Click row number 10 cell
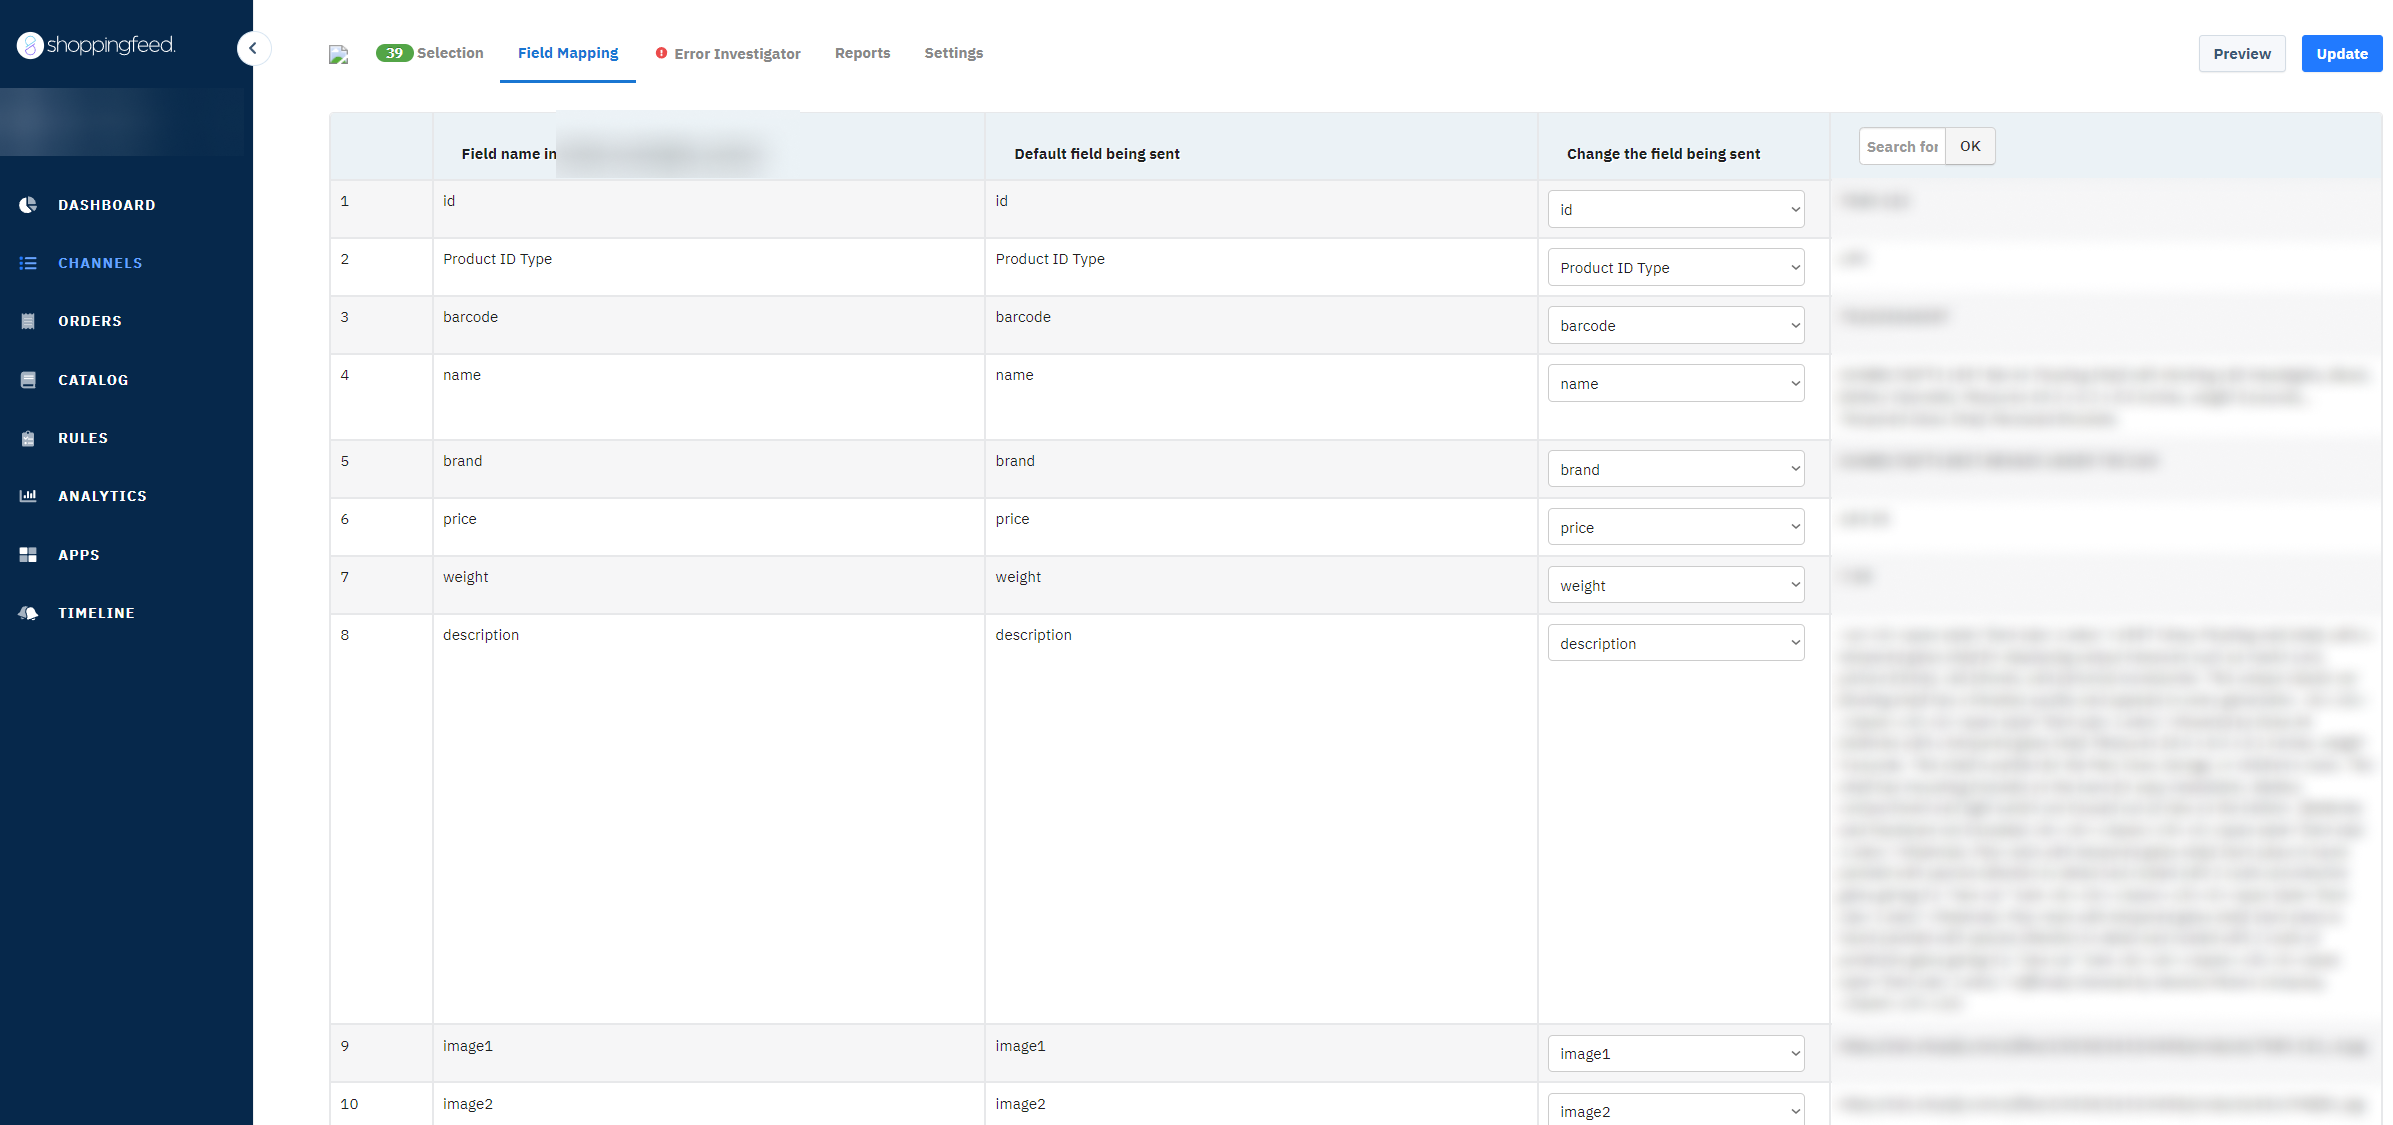This screenshot has width=2393, height=1125. coord(381,1104)
